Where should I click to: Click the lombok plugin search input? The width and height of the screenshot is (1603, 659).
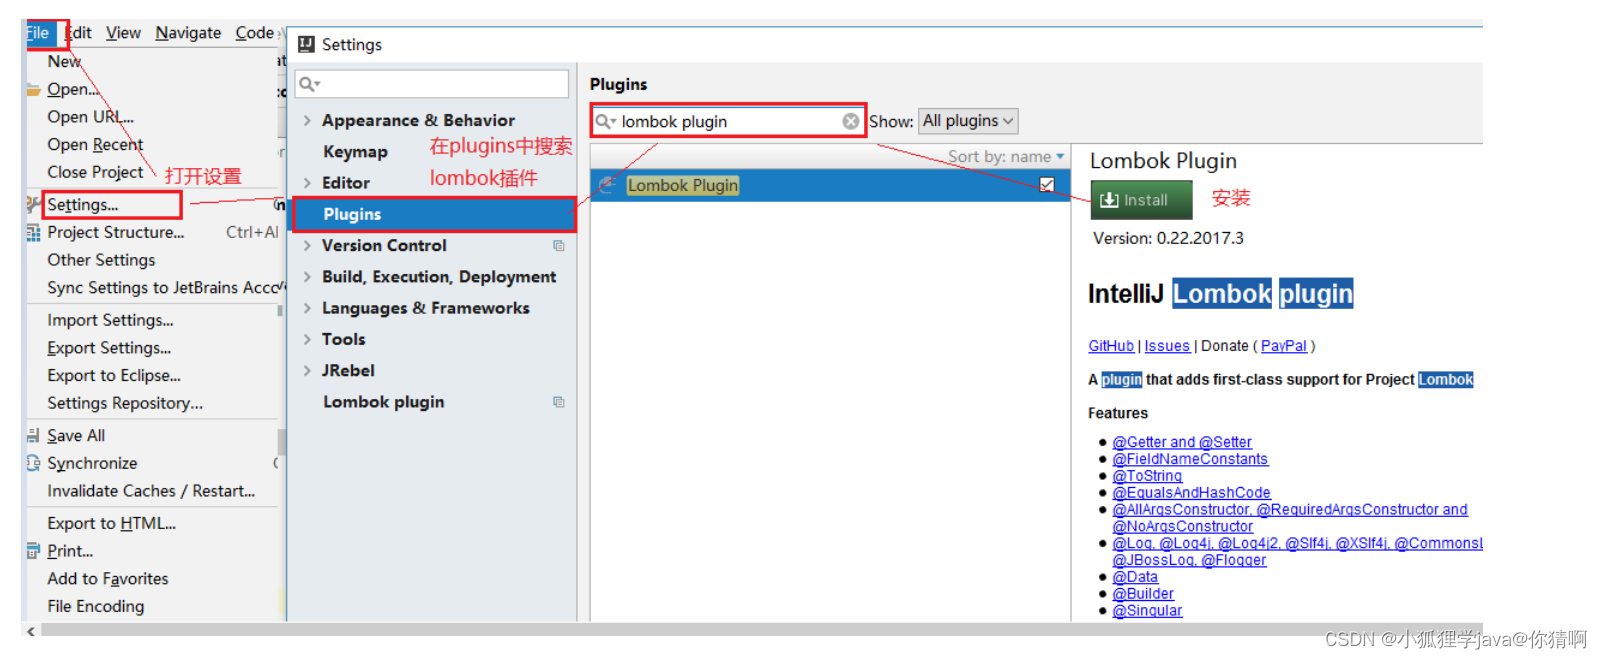pos(728,121)
